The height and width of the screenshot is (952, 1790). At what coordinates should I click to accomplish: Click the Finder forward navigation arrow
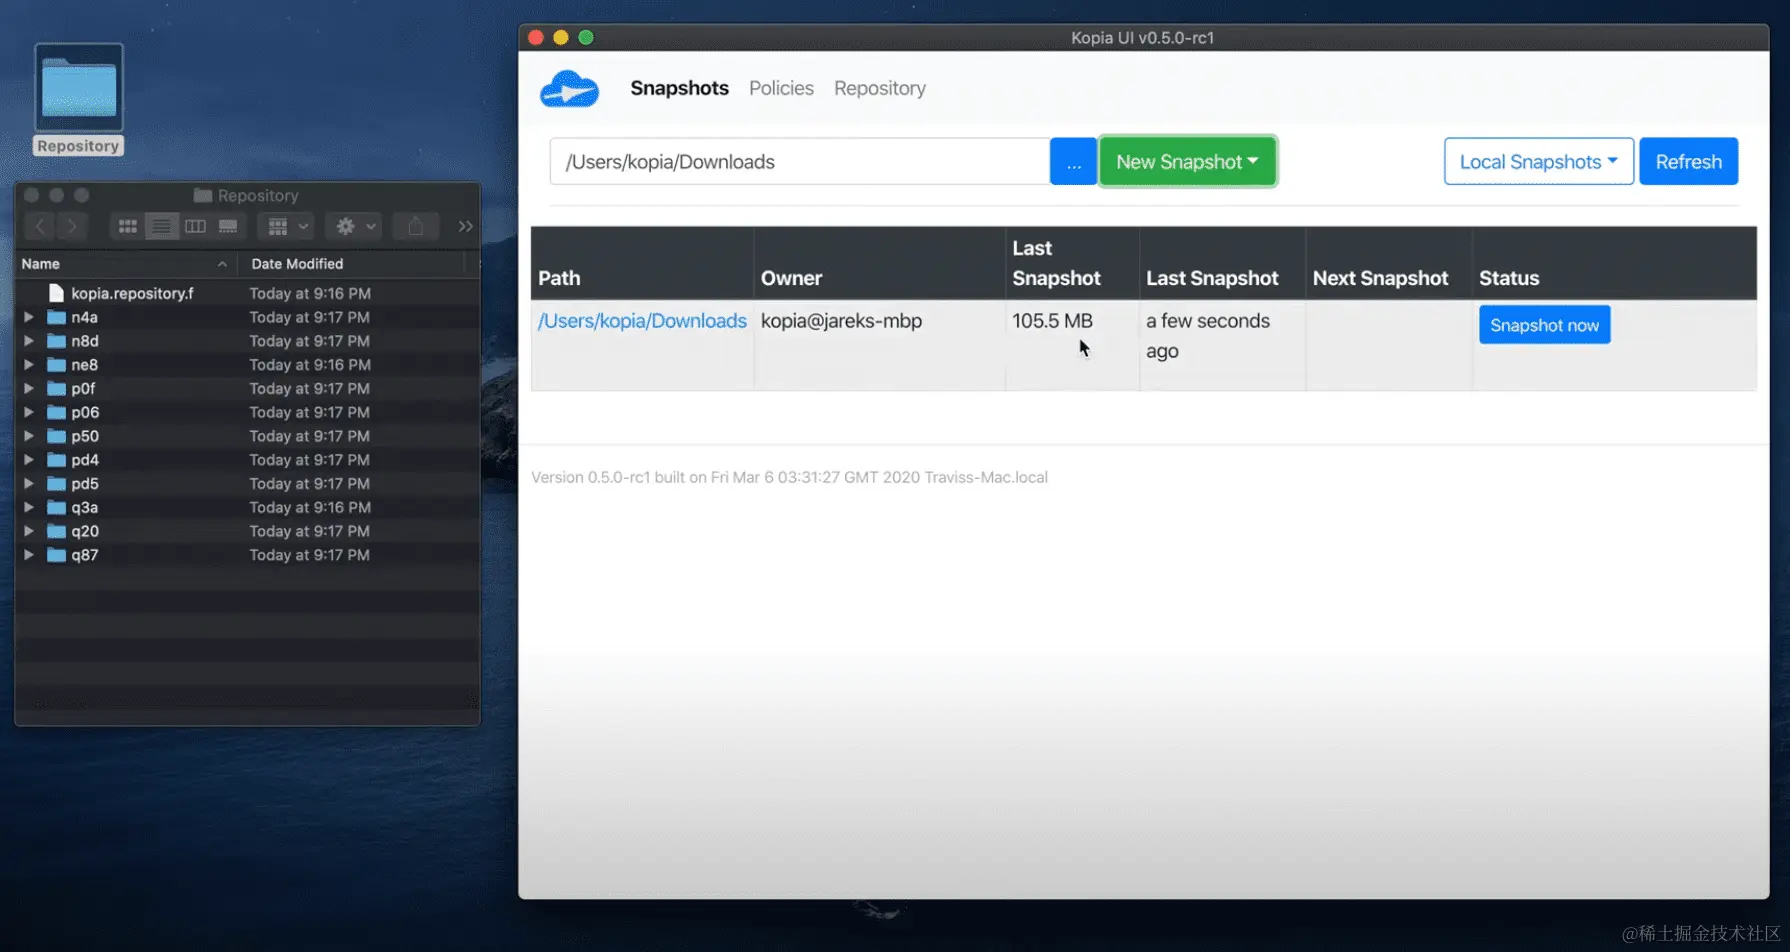tap(72, 226)
